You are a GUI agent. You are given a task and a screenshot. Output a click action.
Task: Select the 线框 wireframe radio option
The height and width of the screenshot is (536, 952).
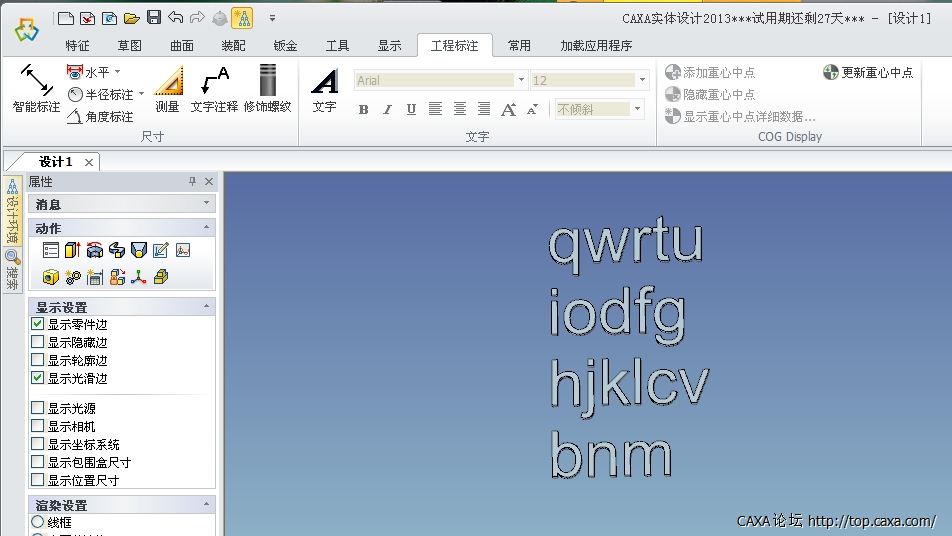[38, 521]
